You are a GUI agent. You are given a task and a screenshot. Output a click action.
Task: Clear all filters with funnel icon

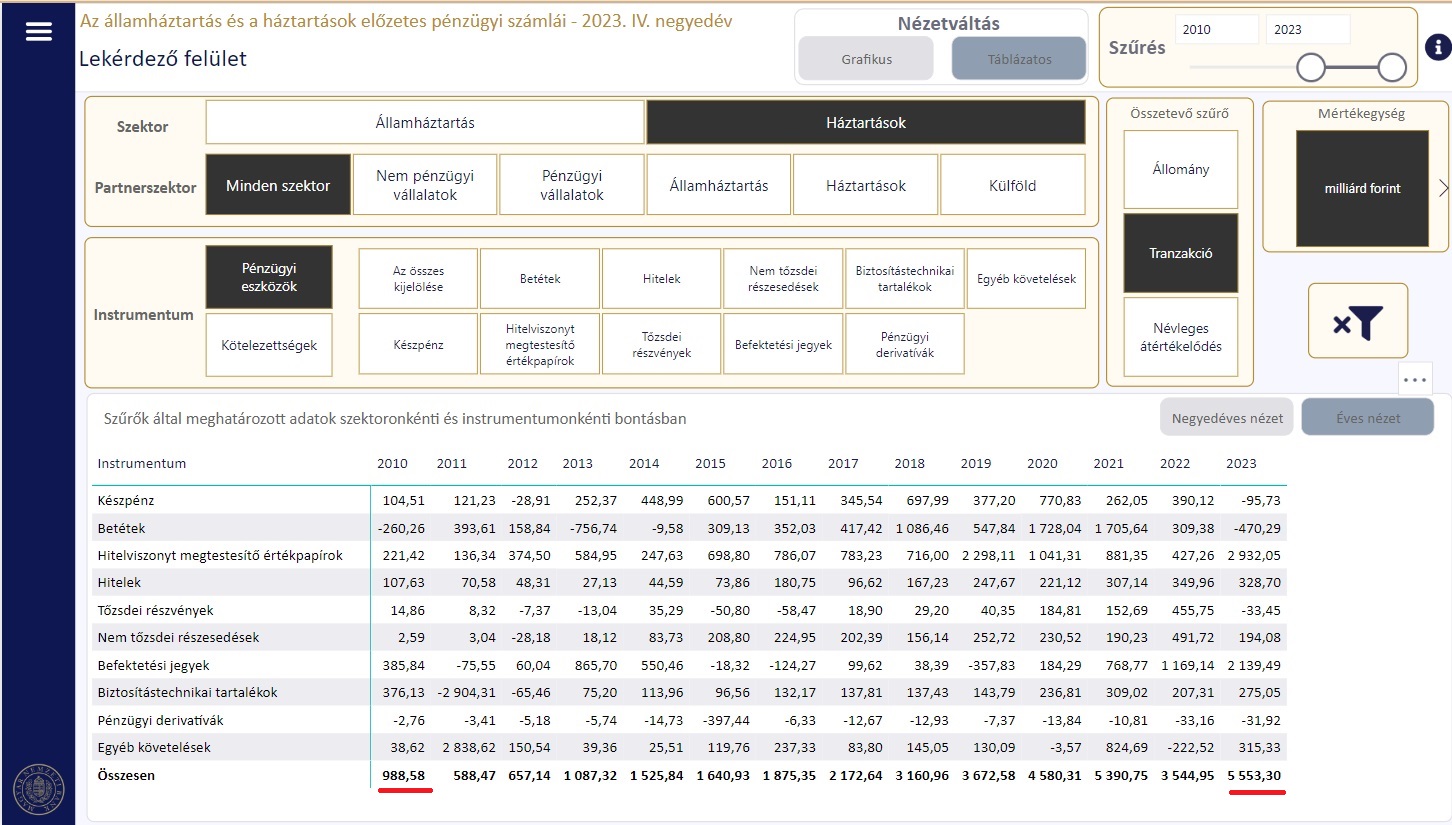(x=1357, y=321)
